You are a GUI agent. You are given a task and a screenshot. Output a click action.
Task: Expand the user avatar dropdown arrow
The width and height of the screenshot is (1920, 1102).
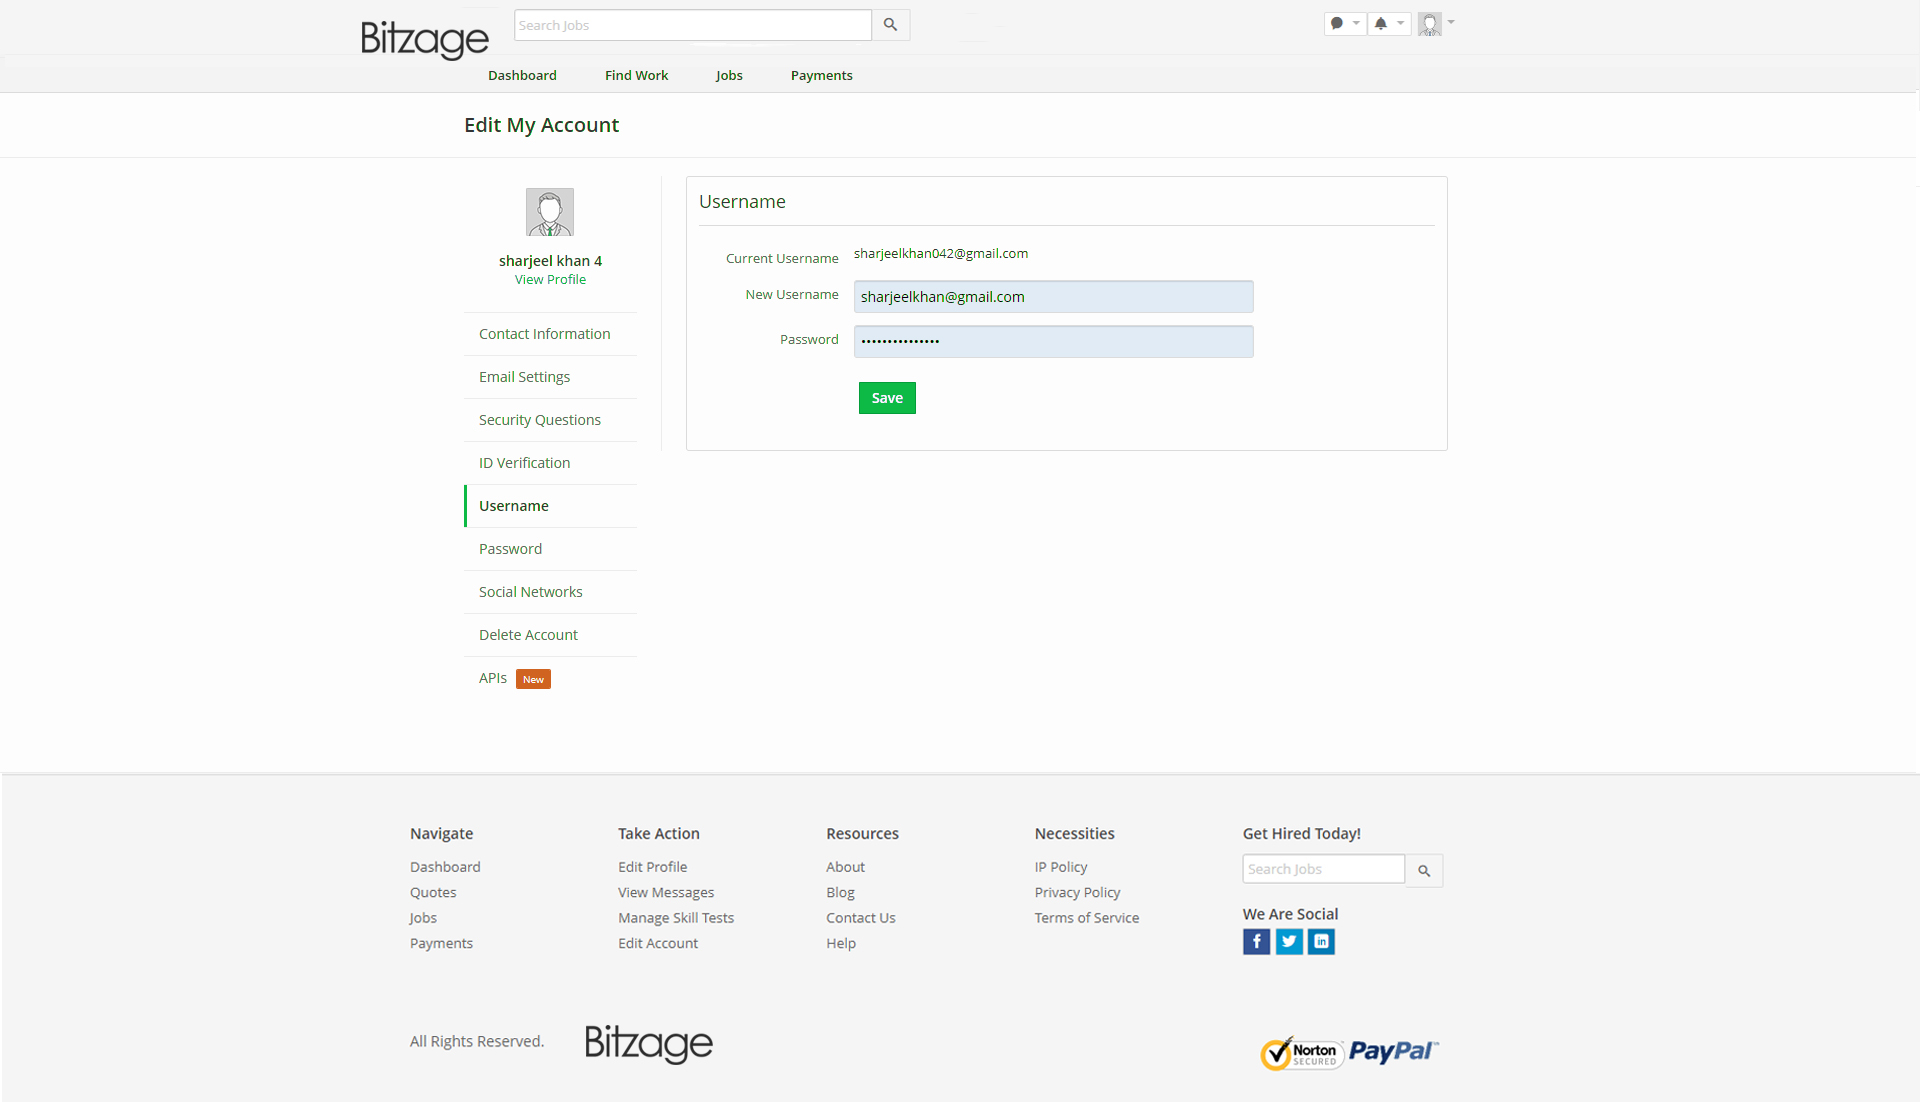(1451, 22)
